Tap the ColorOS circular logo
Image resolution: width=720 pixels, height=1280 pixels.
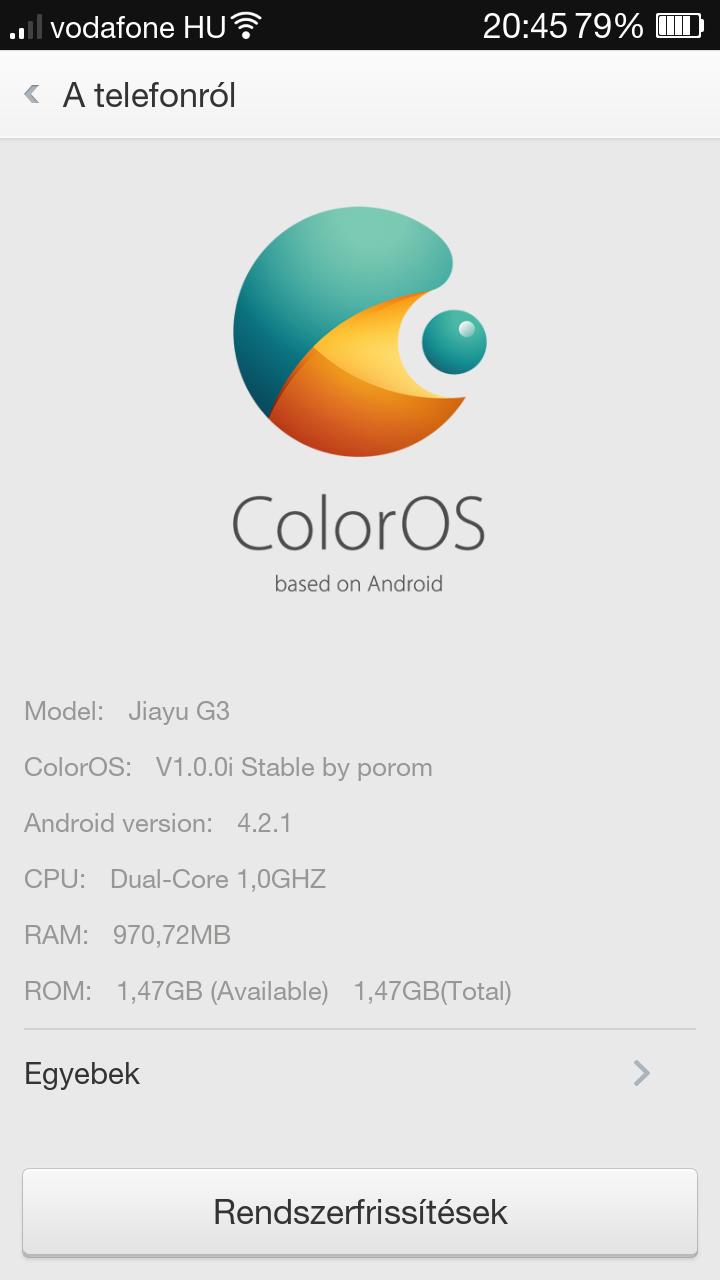pyautogui.click(x=360, y=332)
